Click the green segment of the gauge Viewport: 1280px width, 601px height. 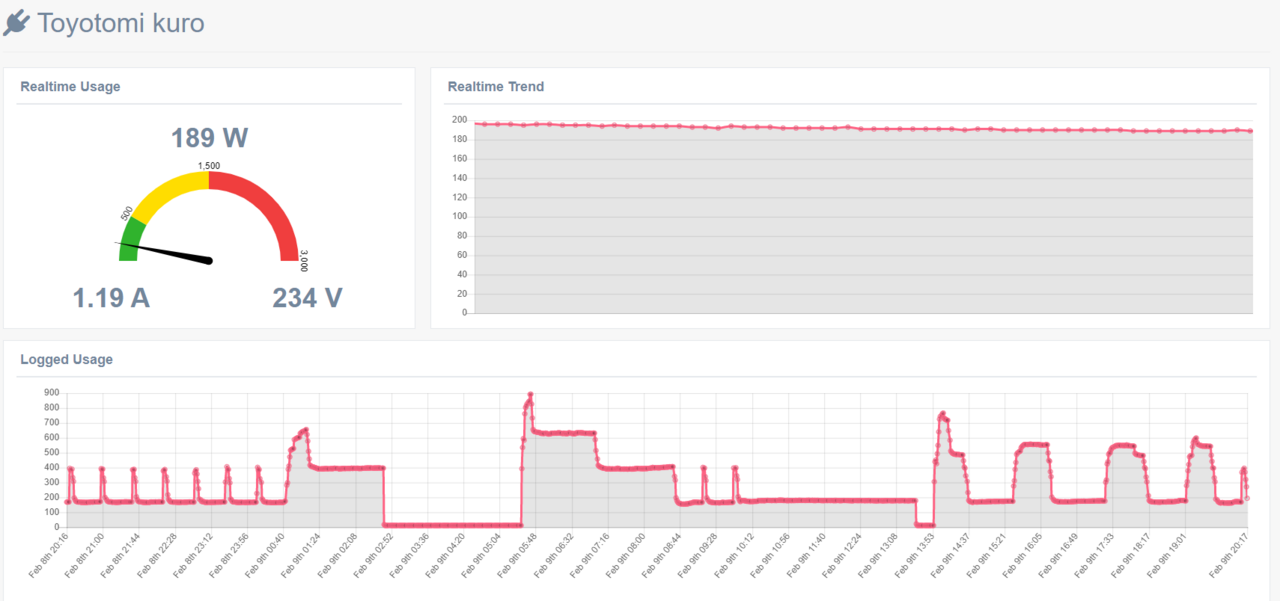point(130,238)
